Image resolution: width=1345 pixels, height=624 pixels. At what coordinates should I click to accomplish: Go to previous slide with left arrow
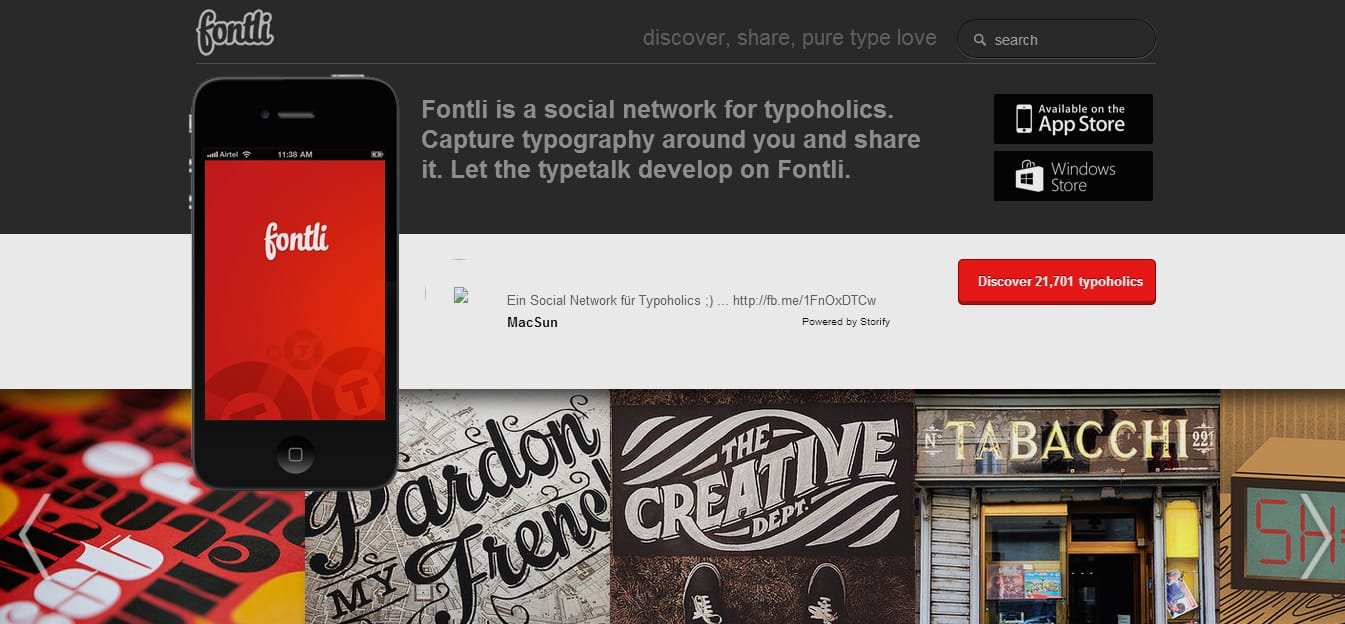(x=34, y=535)
